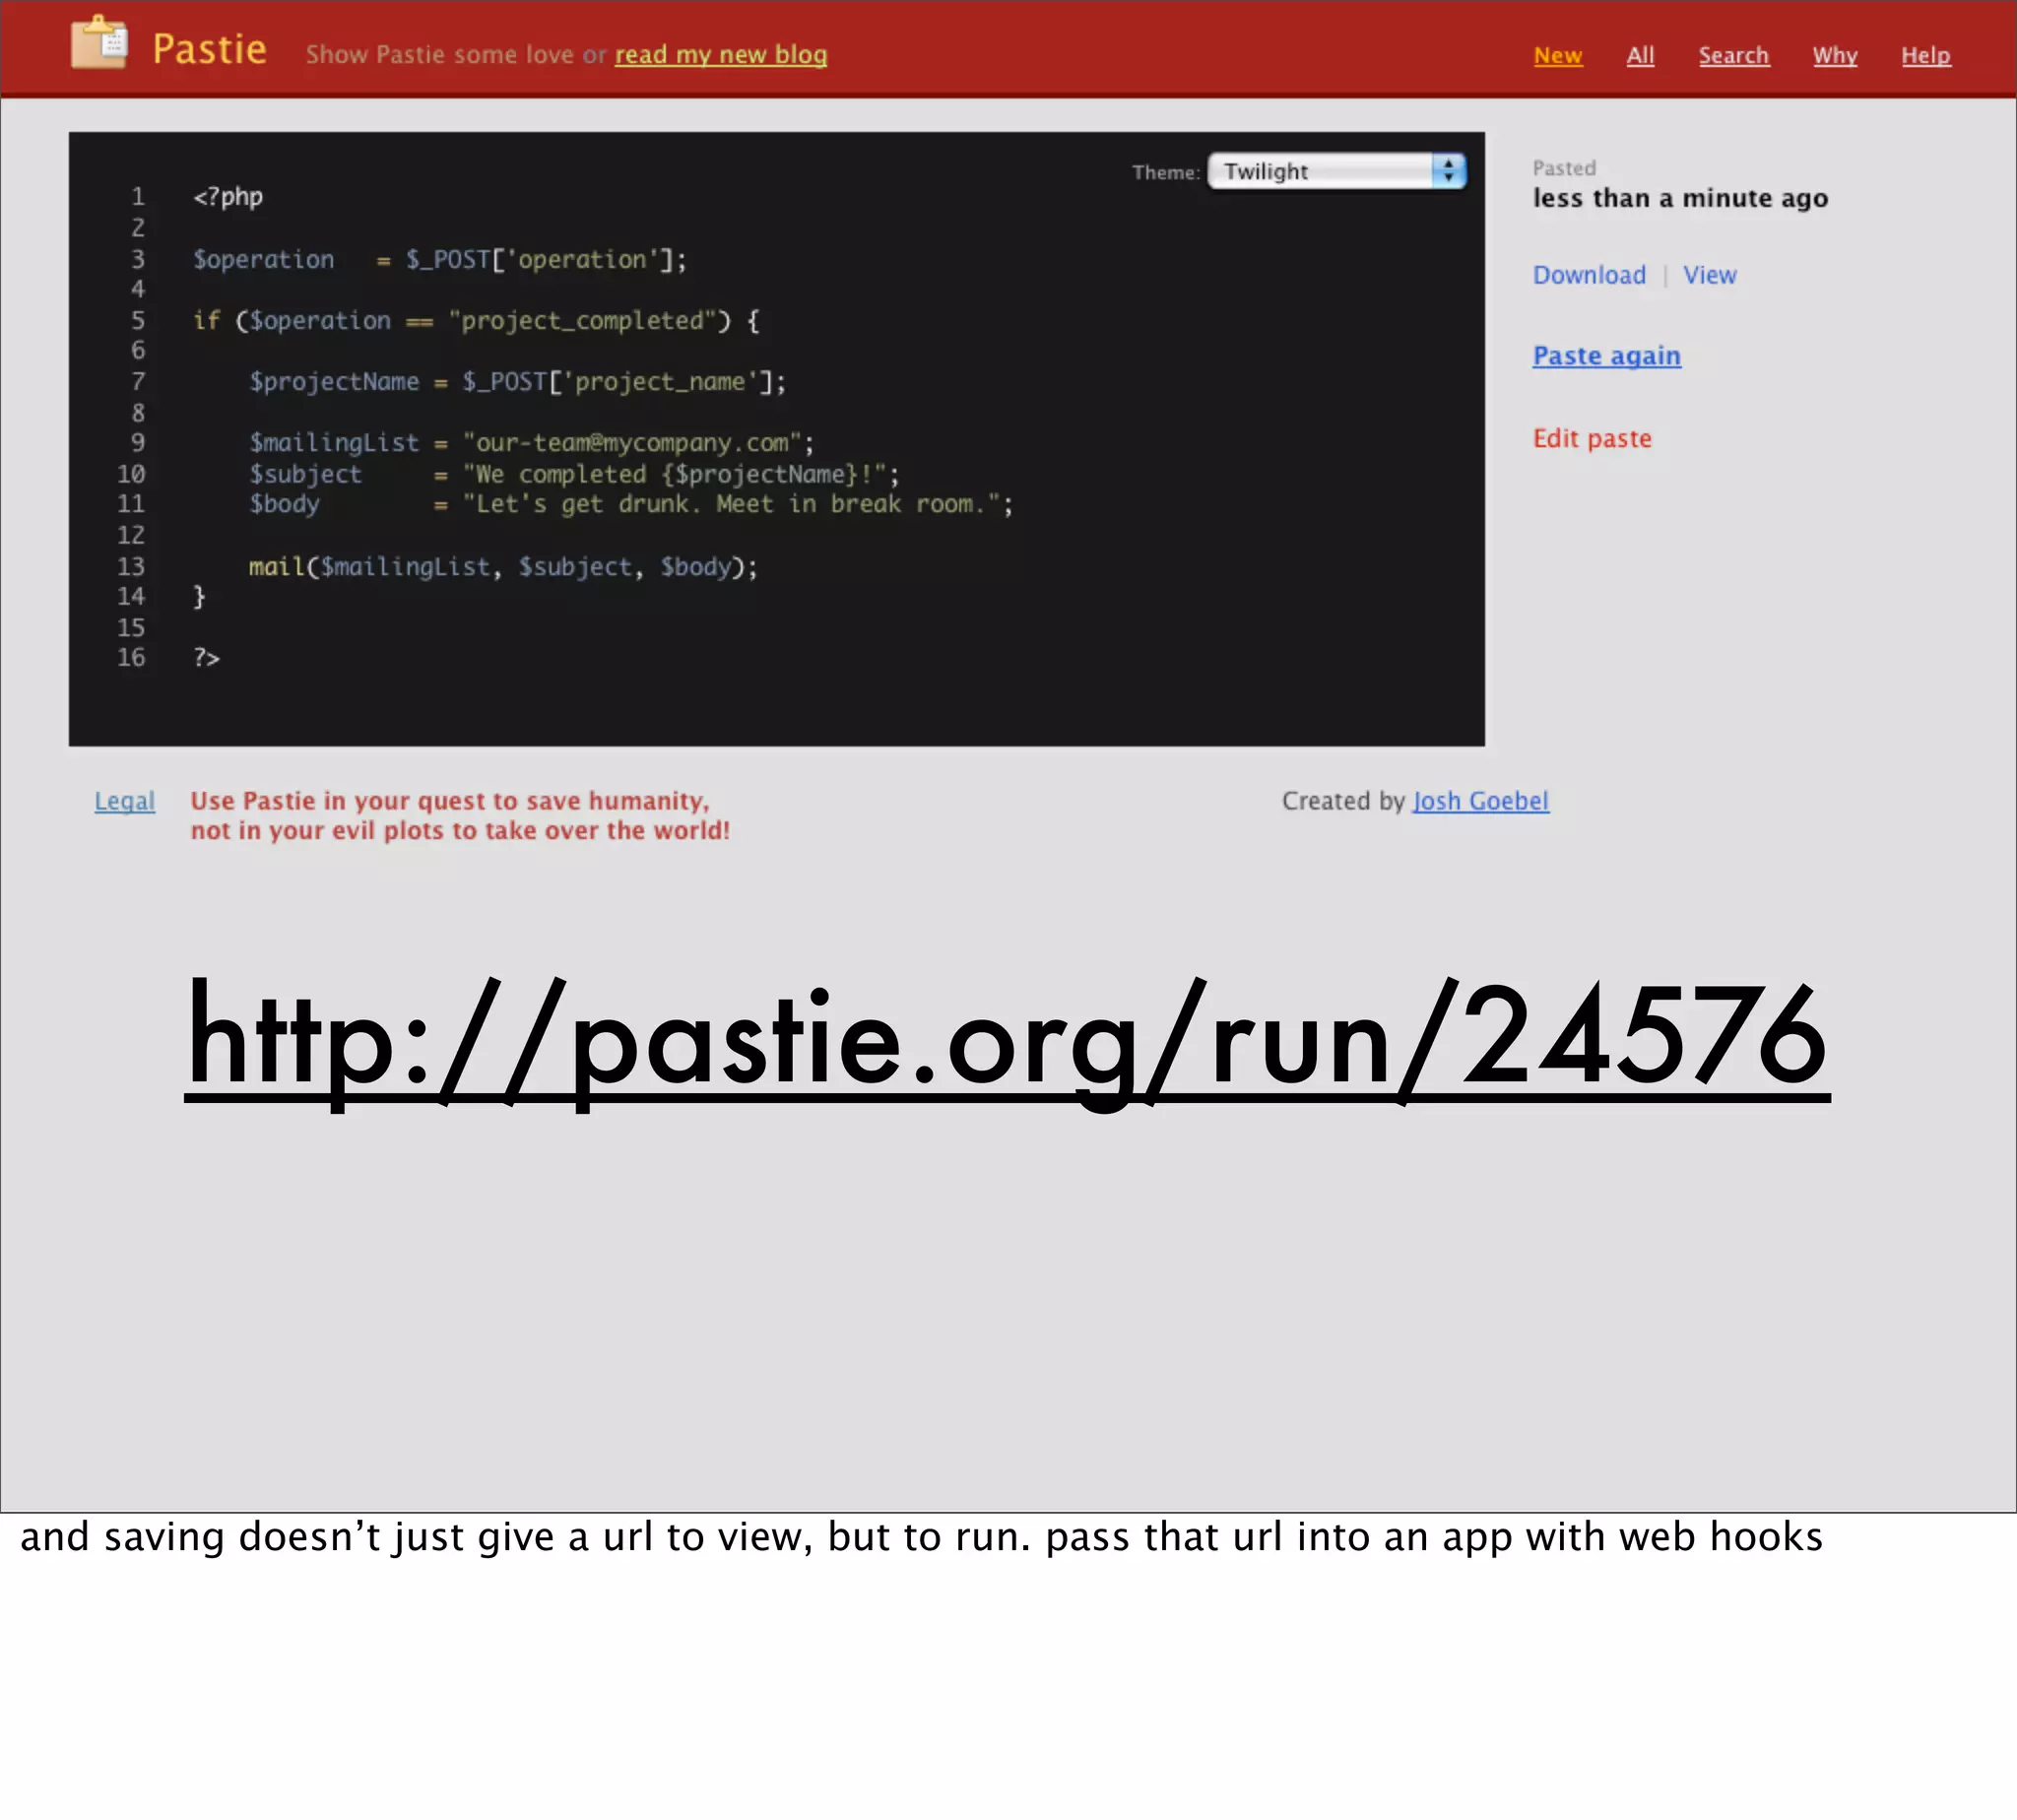
Task: Open the Why menu item
Action: [1835, 56]
